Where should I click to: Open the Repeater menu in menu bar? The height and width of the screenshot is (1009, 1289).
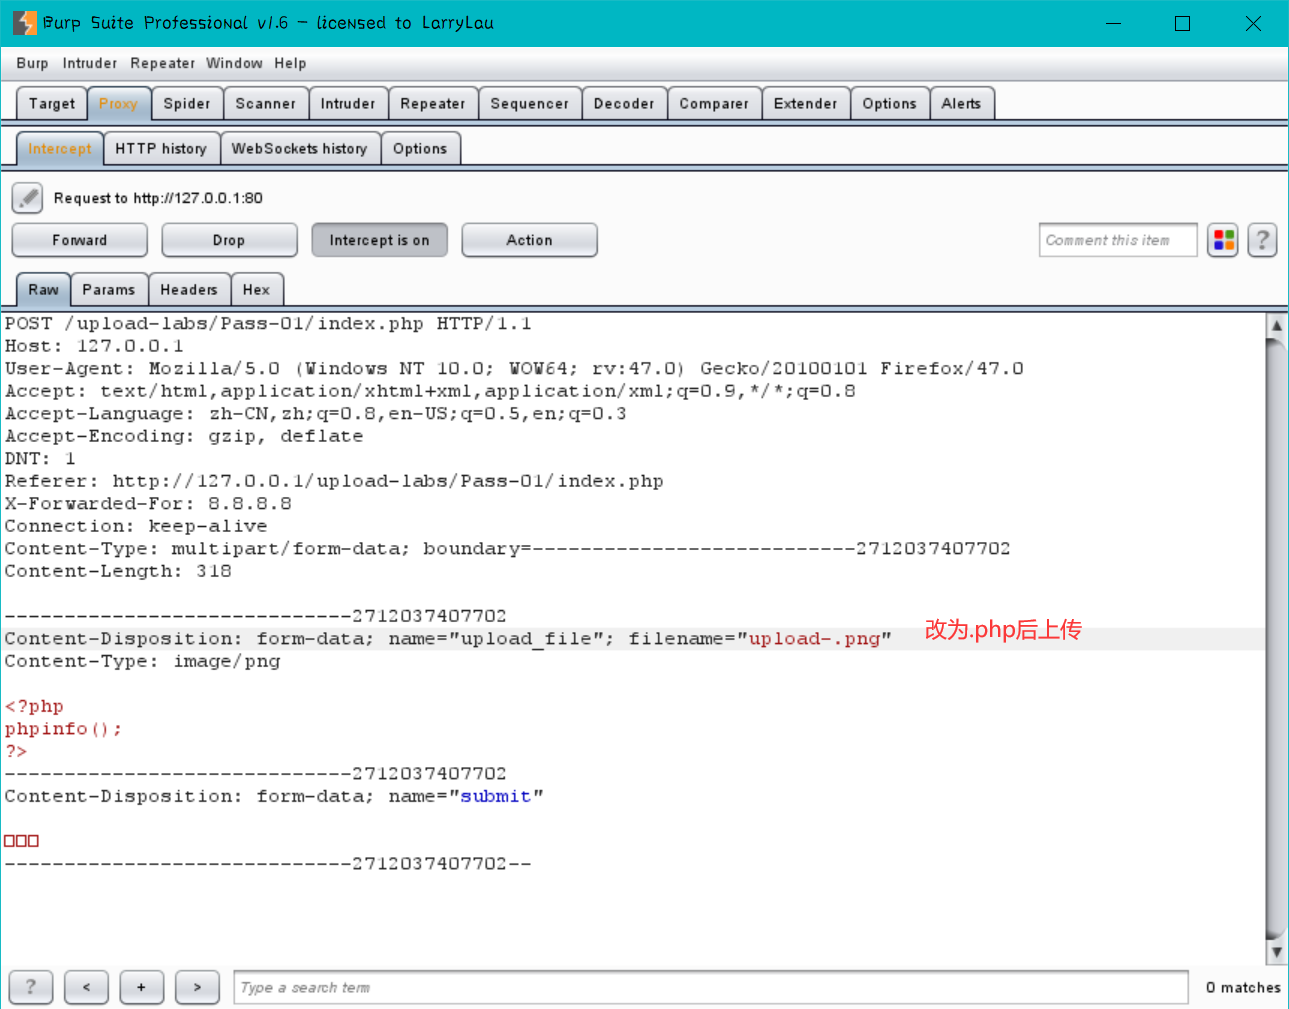163,63
